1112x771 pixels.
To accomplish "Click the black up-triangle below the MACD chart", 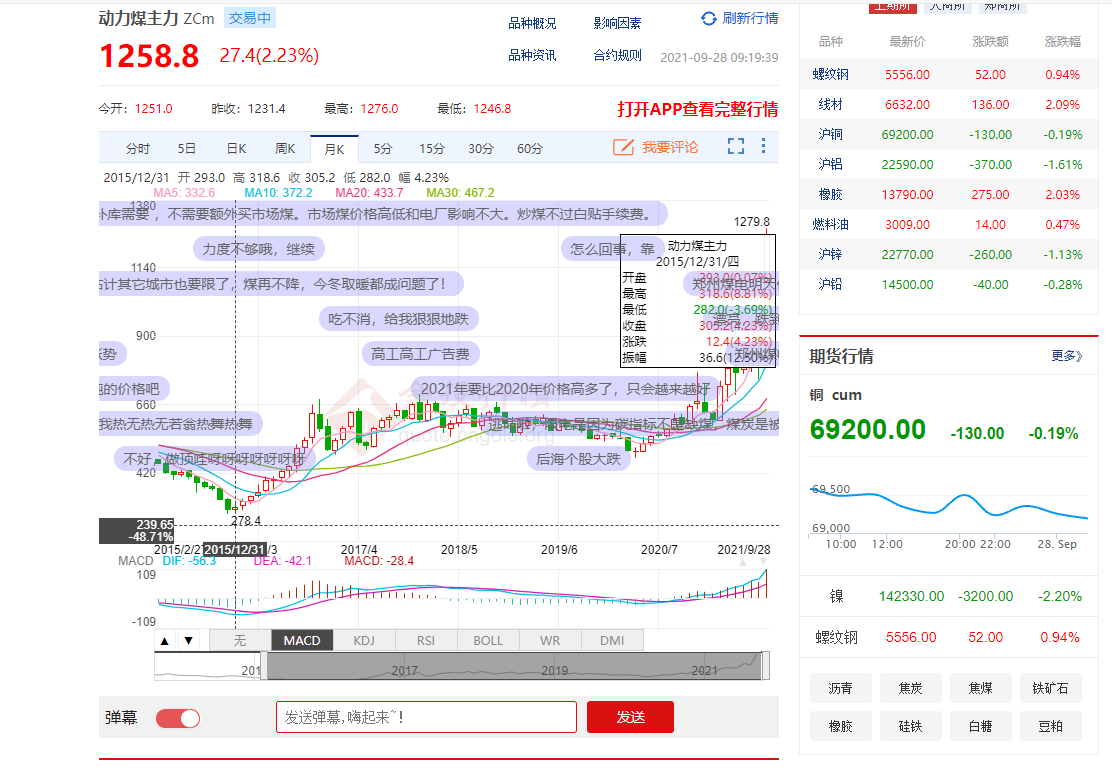I will pyautogui.click(x=165, y=640).
